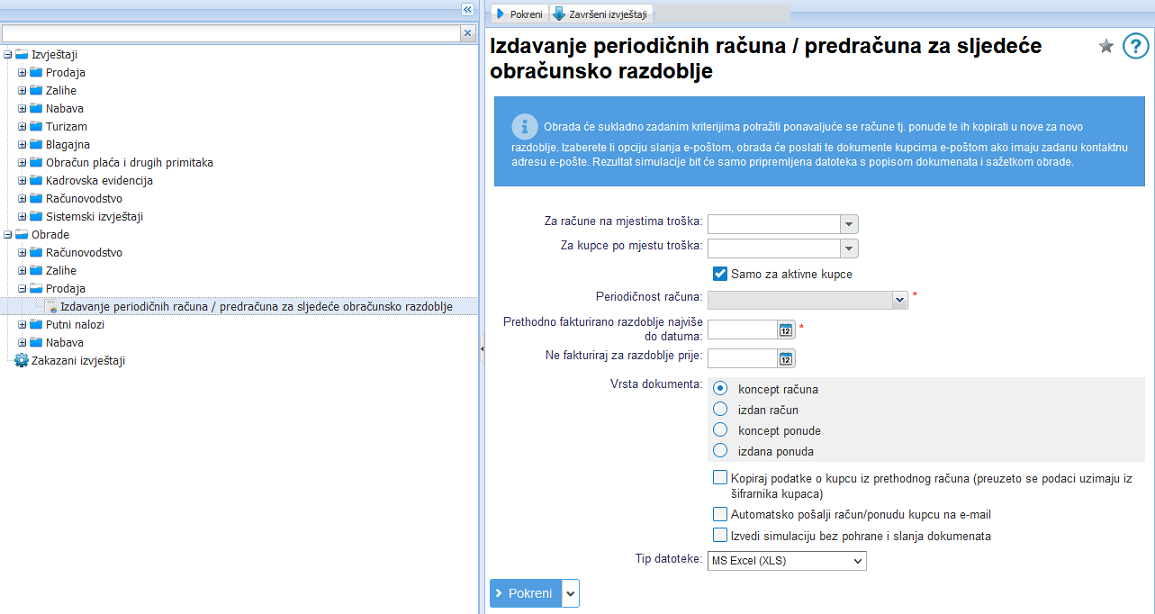Click the Obrade folder icon
1155x614 pixels.
tap(21, 235)
